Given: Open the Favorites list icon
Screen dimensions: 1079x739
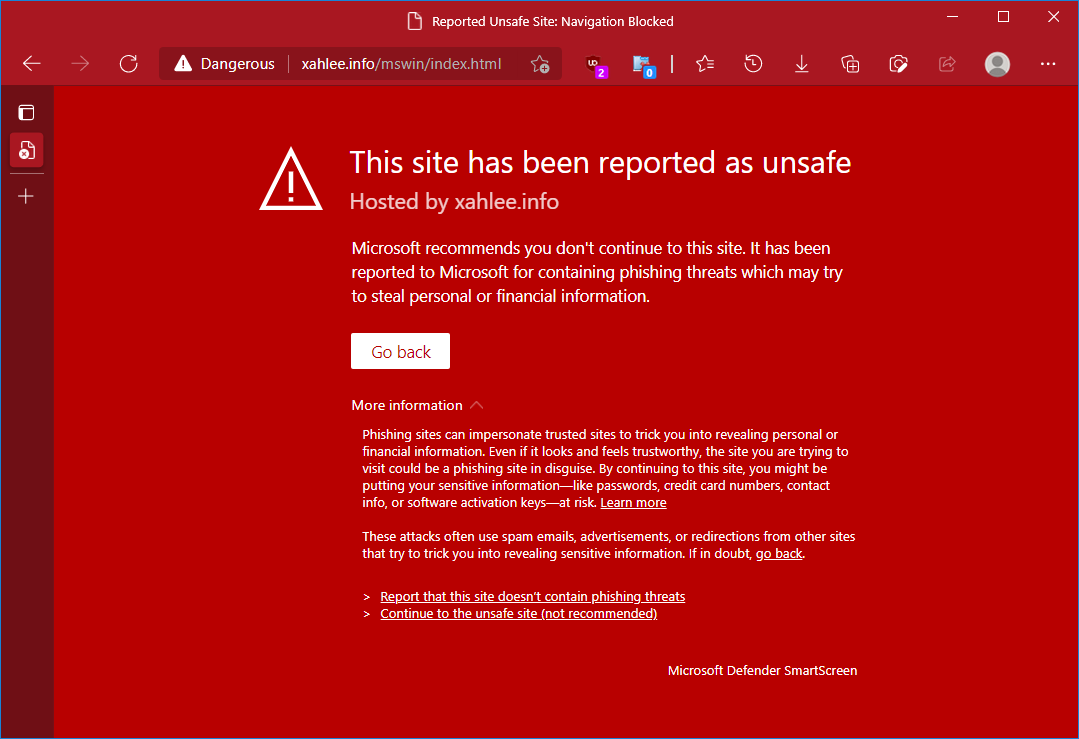Looking at the screenshot, I should (705, 64).
